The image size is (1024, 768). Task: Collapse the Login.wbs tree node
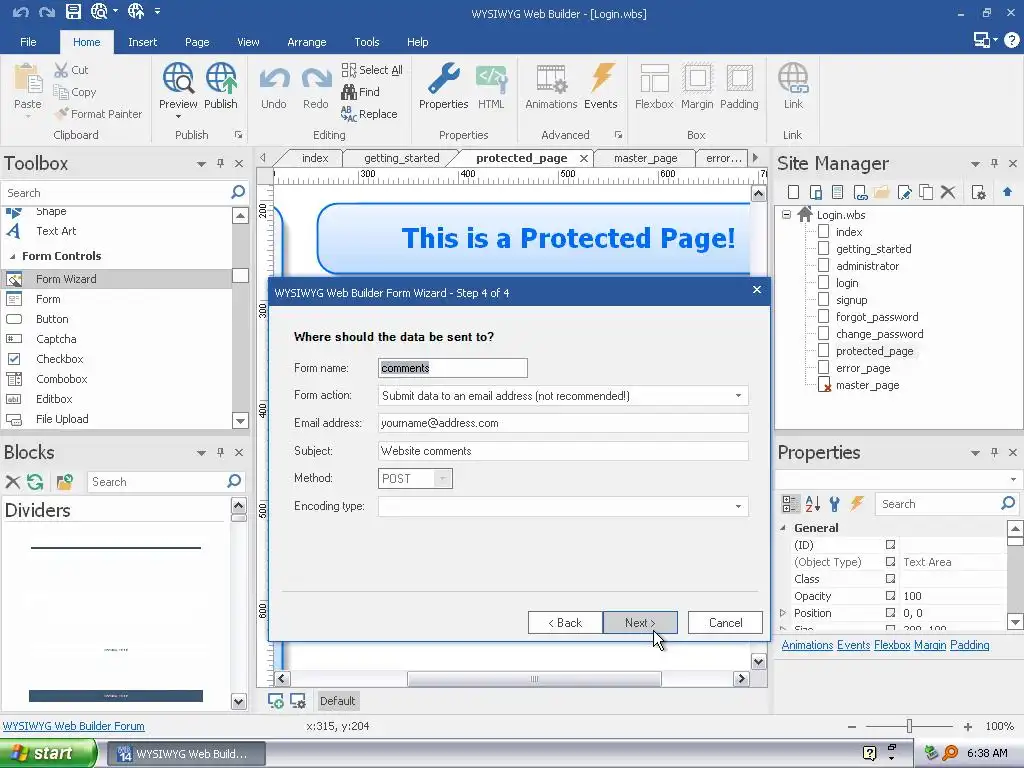click(x=786, y=214)
